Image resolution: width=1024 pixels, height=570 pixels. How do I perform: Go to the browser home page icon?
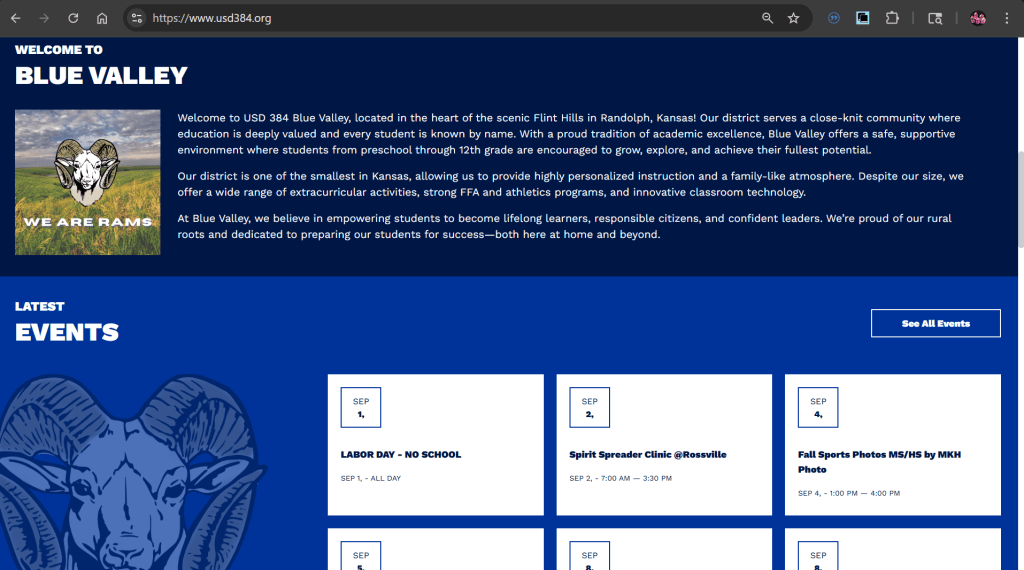[102, 18]
